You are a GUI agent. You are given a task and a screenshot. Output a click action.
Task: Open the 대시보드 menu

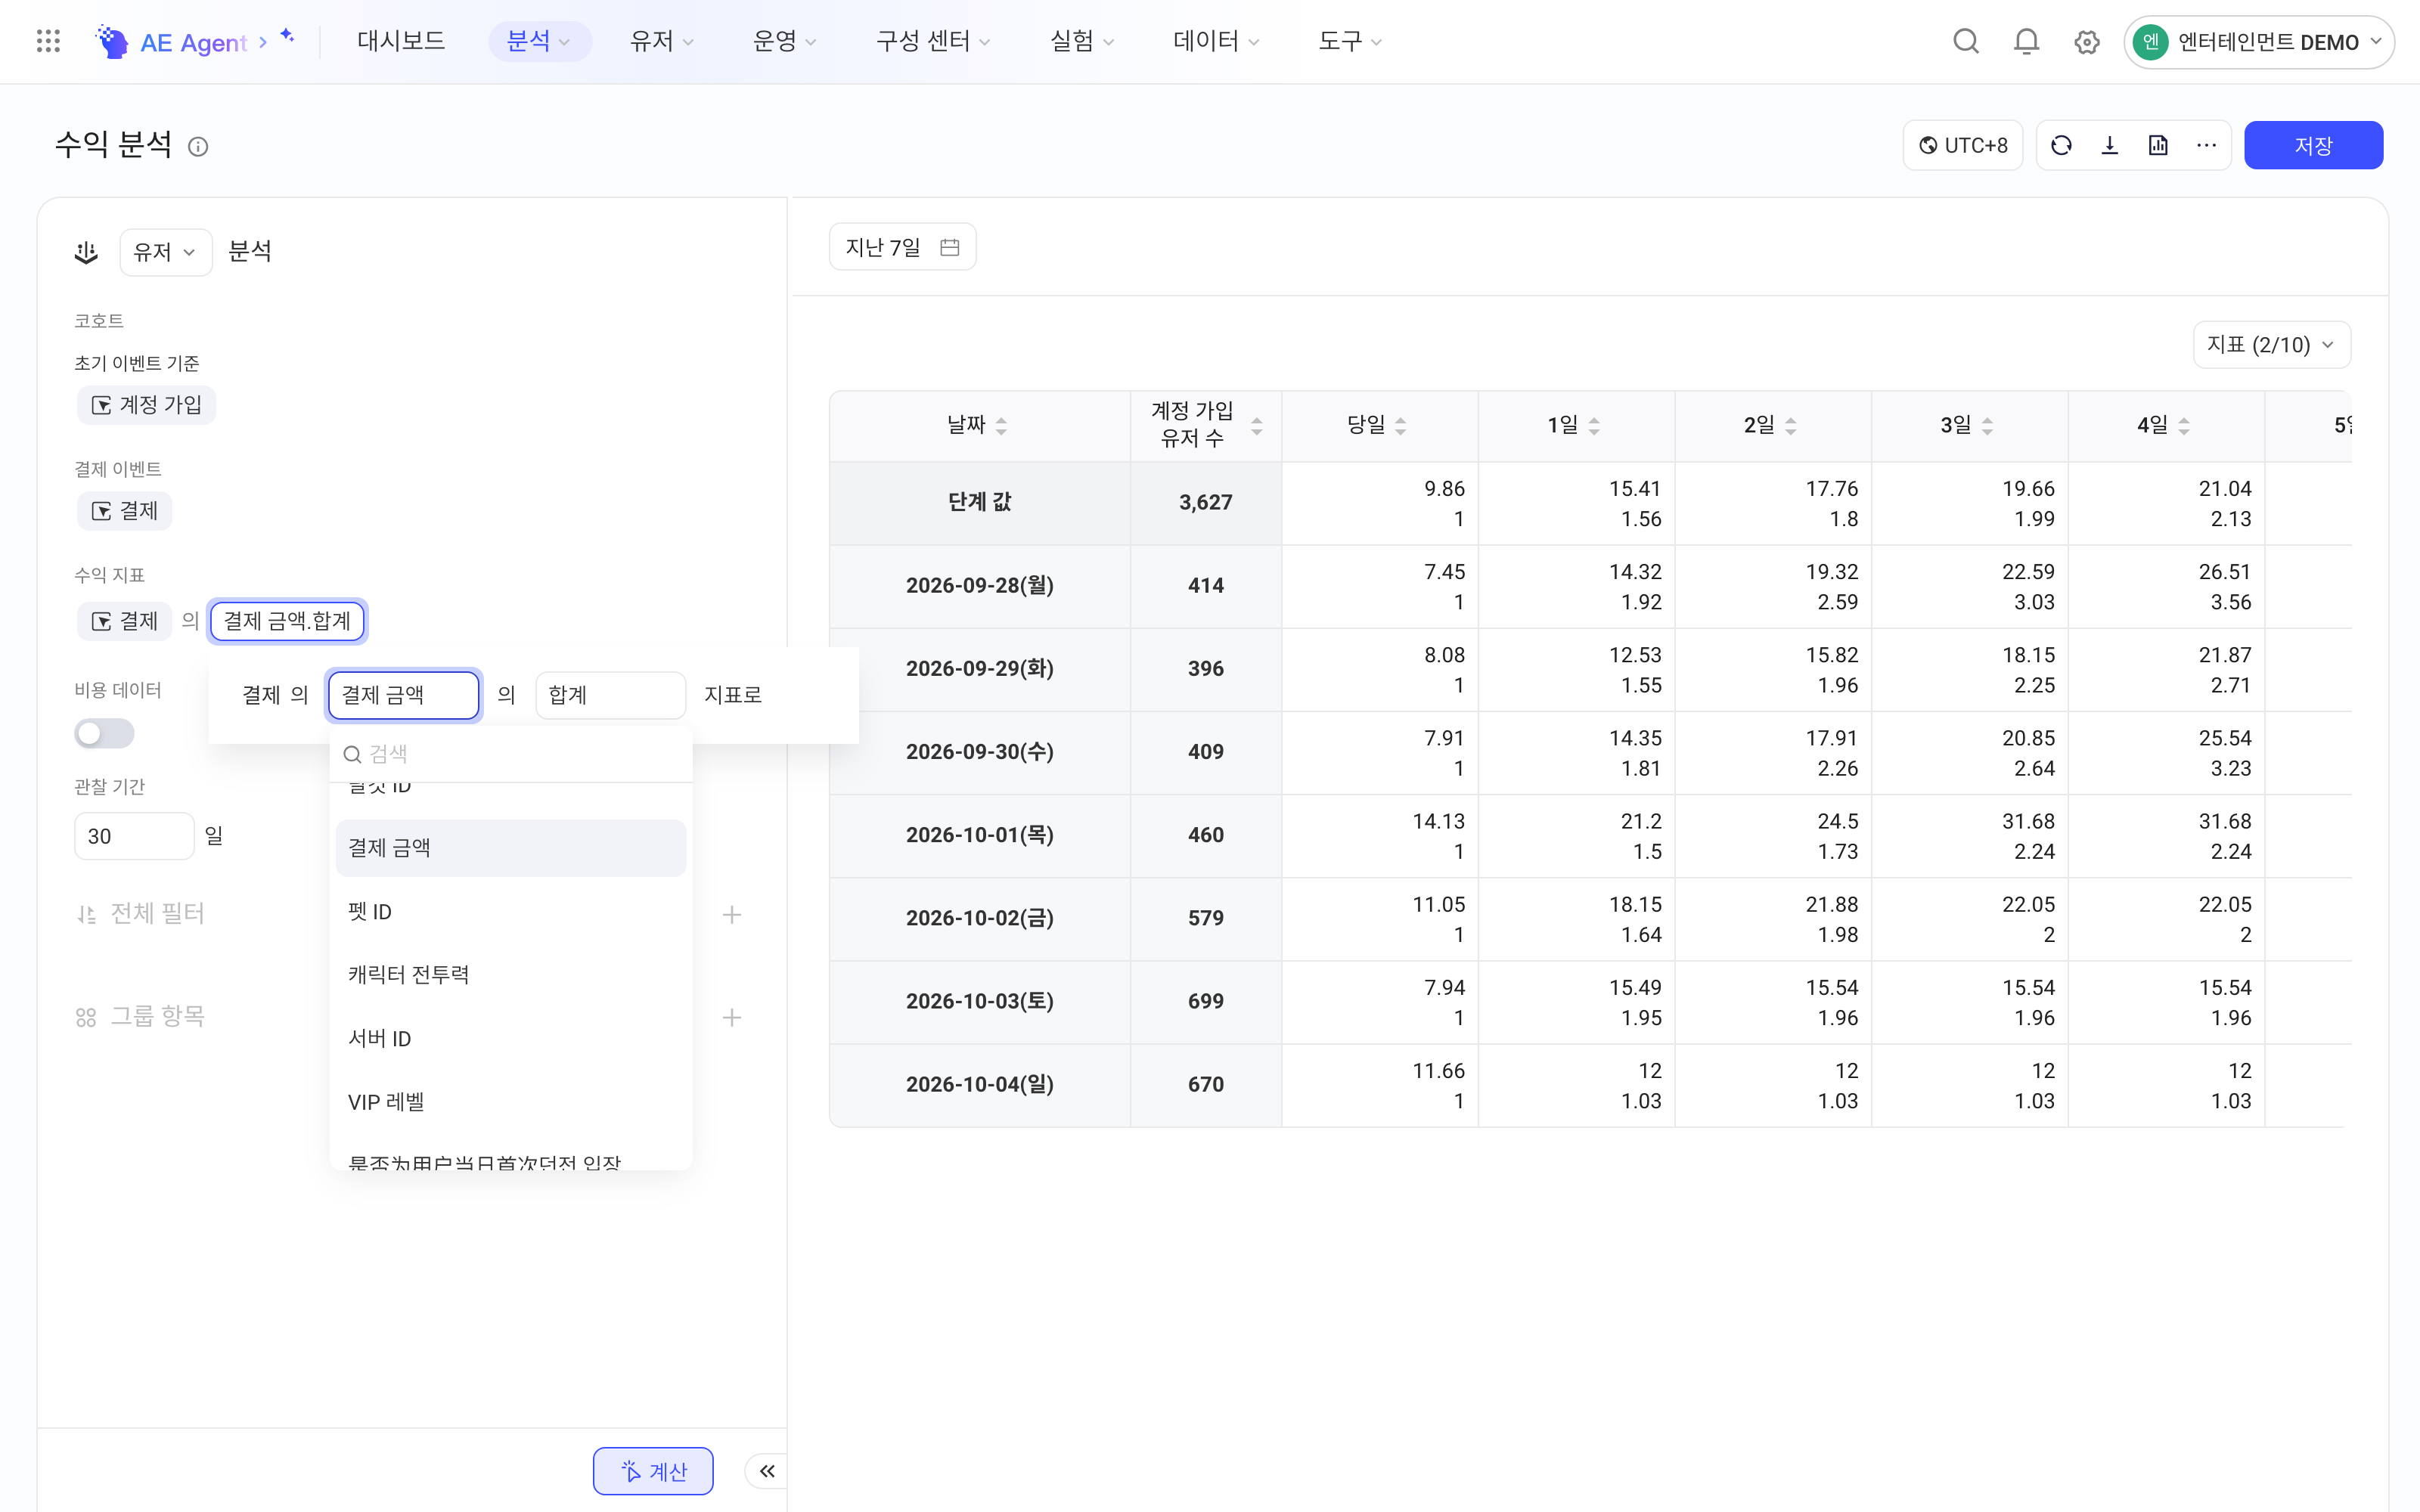pos(401,41)
